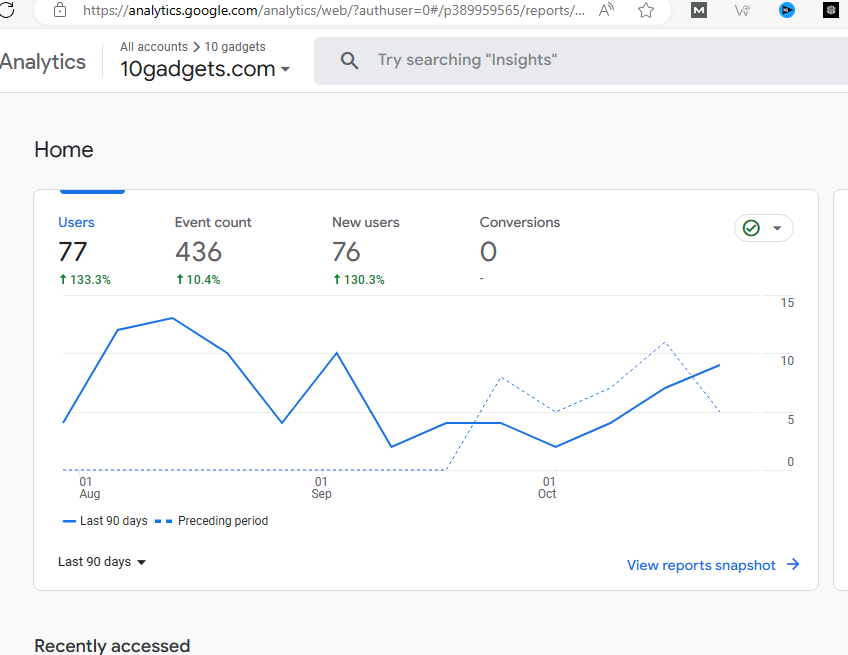Click the Analytics logo text
The width and height of the screenshot is (848, 655).
43,62
